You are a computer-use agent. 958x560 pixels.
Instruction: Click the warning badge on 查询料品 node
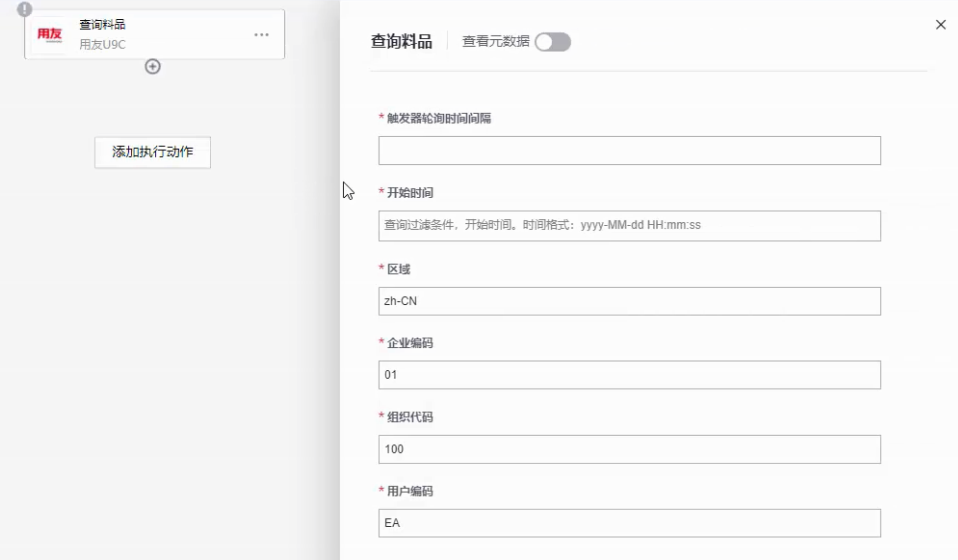[x=24, y=9]
